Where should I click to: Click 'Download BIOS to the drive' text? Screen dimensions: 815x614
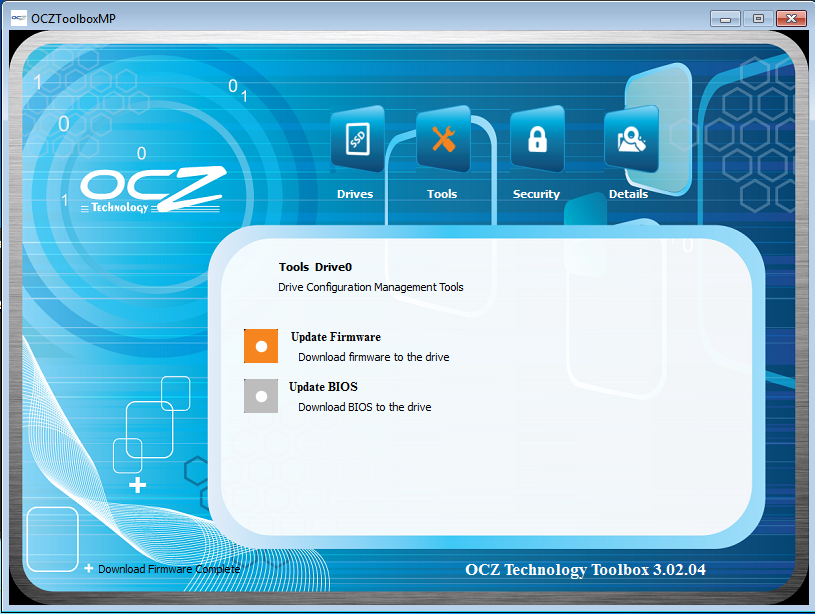364,407
